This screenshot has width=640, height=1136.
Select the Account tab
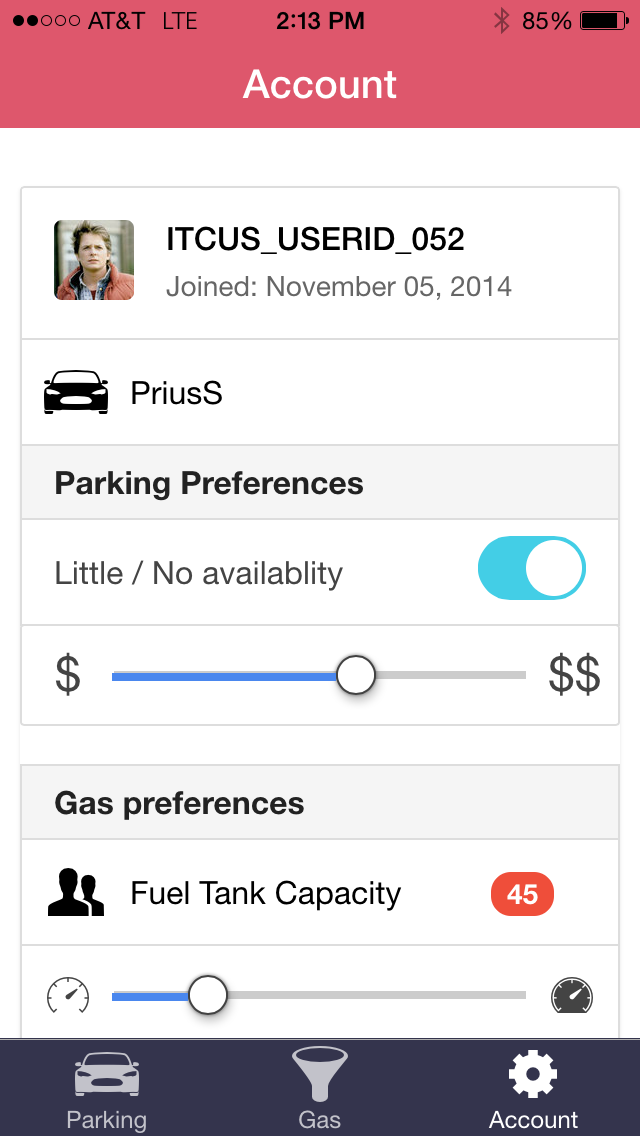533,1089
